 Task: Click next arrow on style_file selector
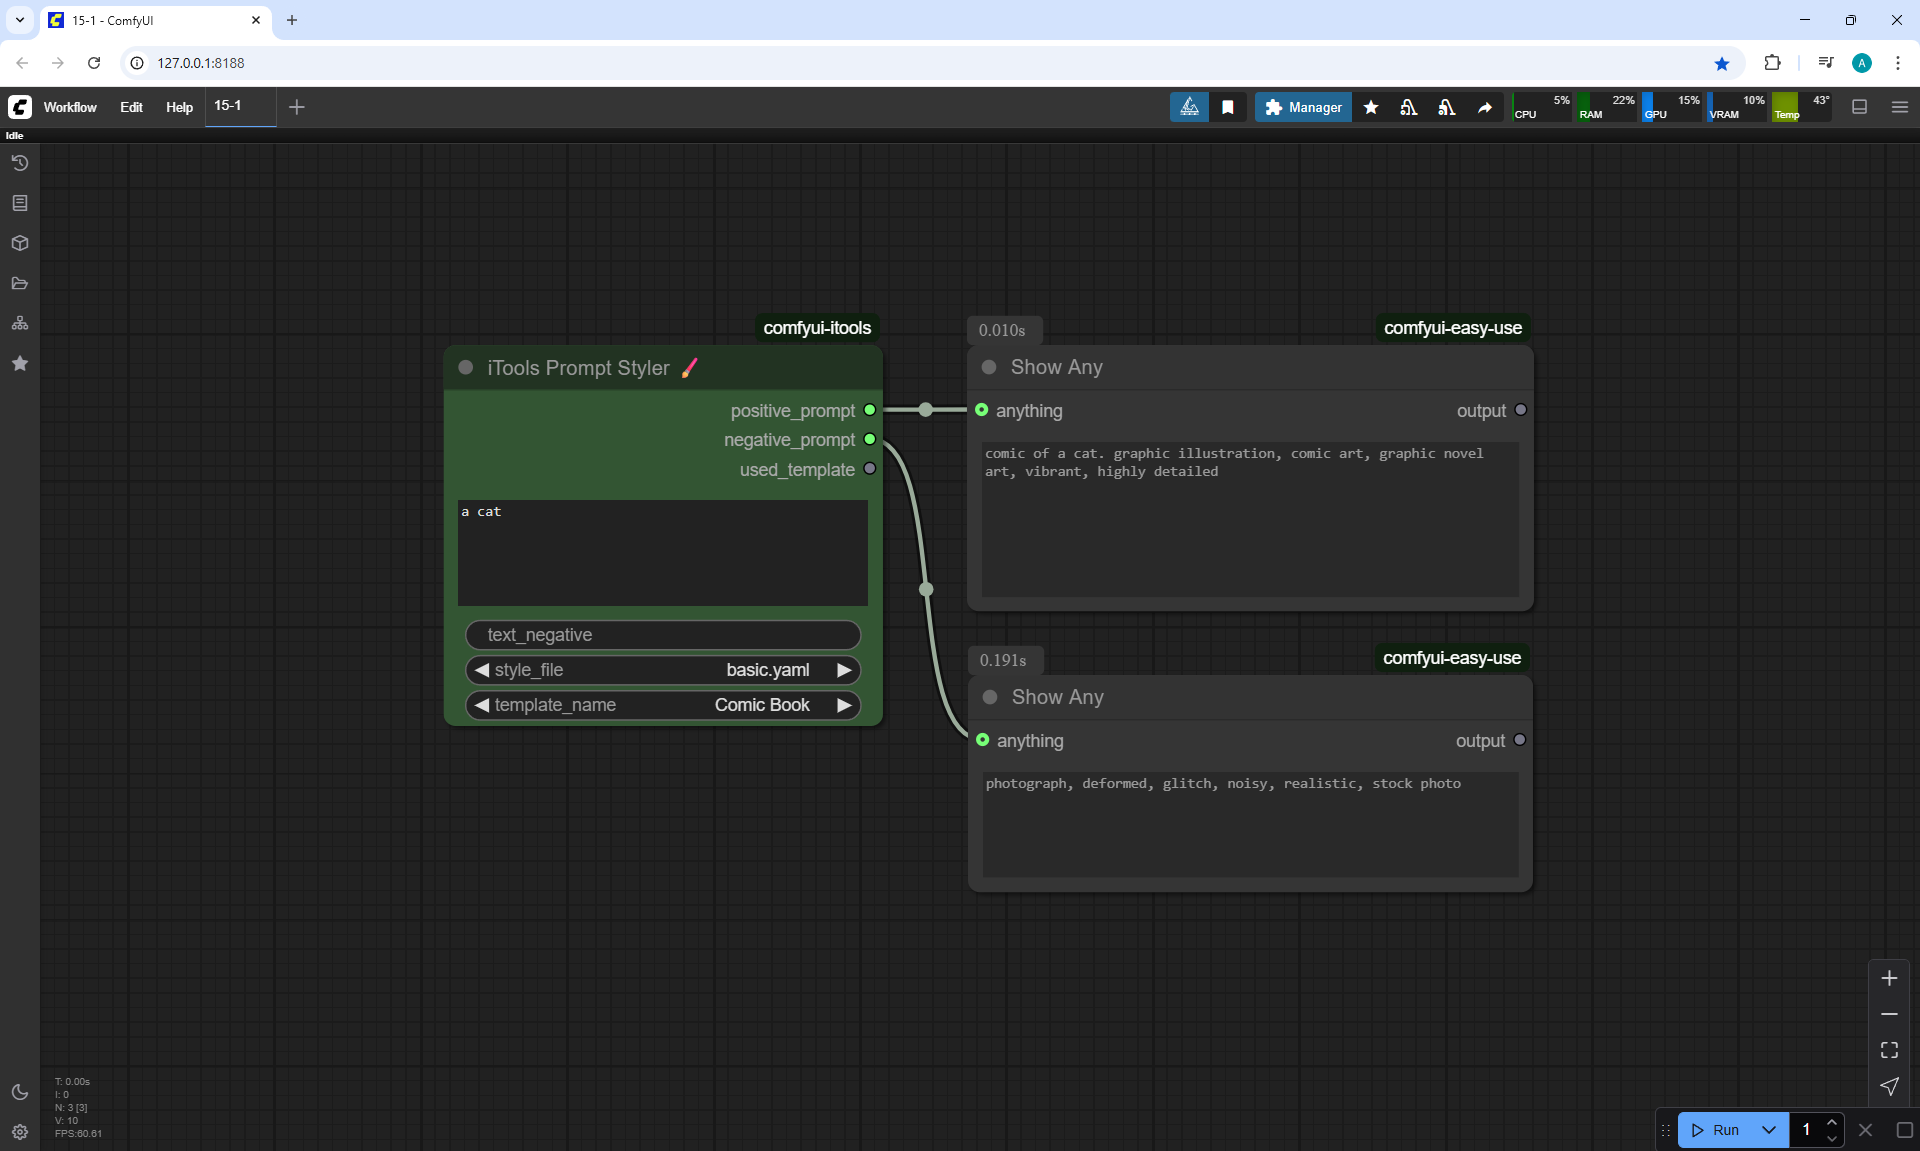pos(844,670)
